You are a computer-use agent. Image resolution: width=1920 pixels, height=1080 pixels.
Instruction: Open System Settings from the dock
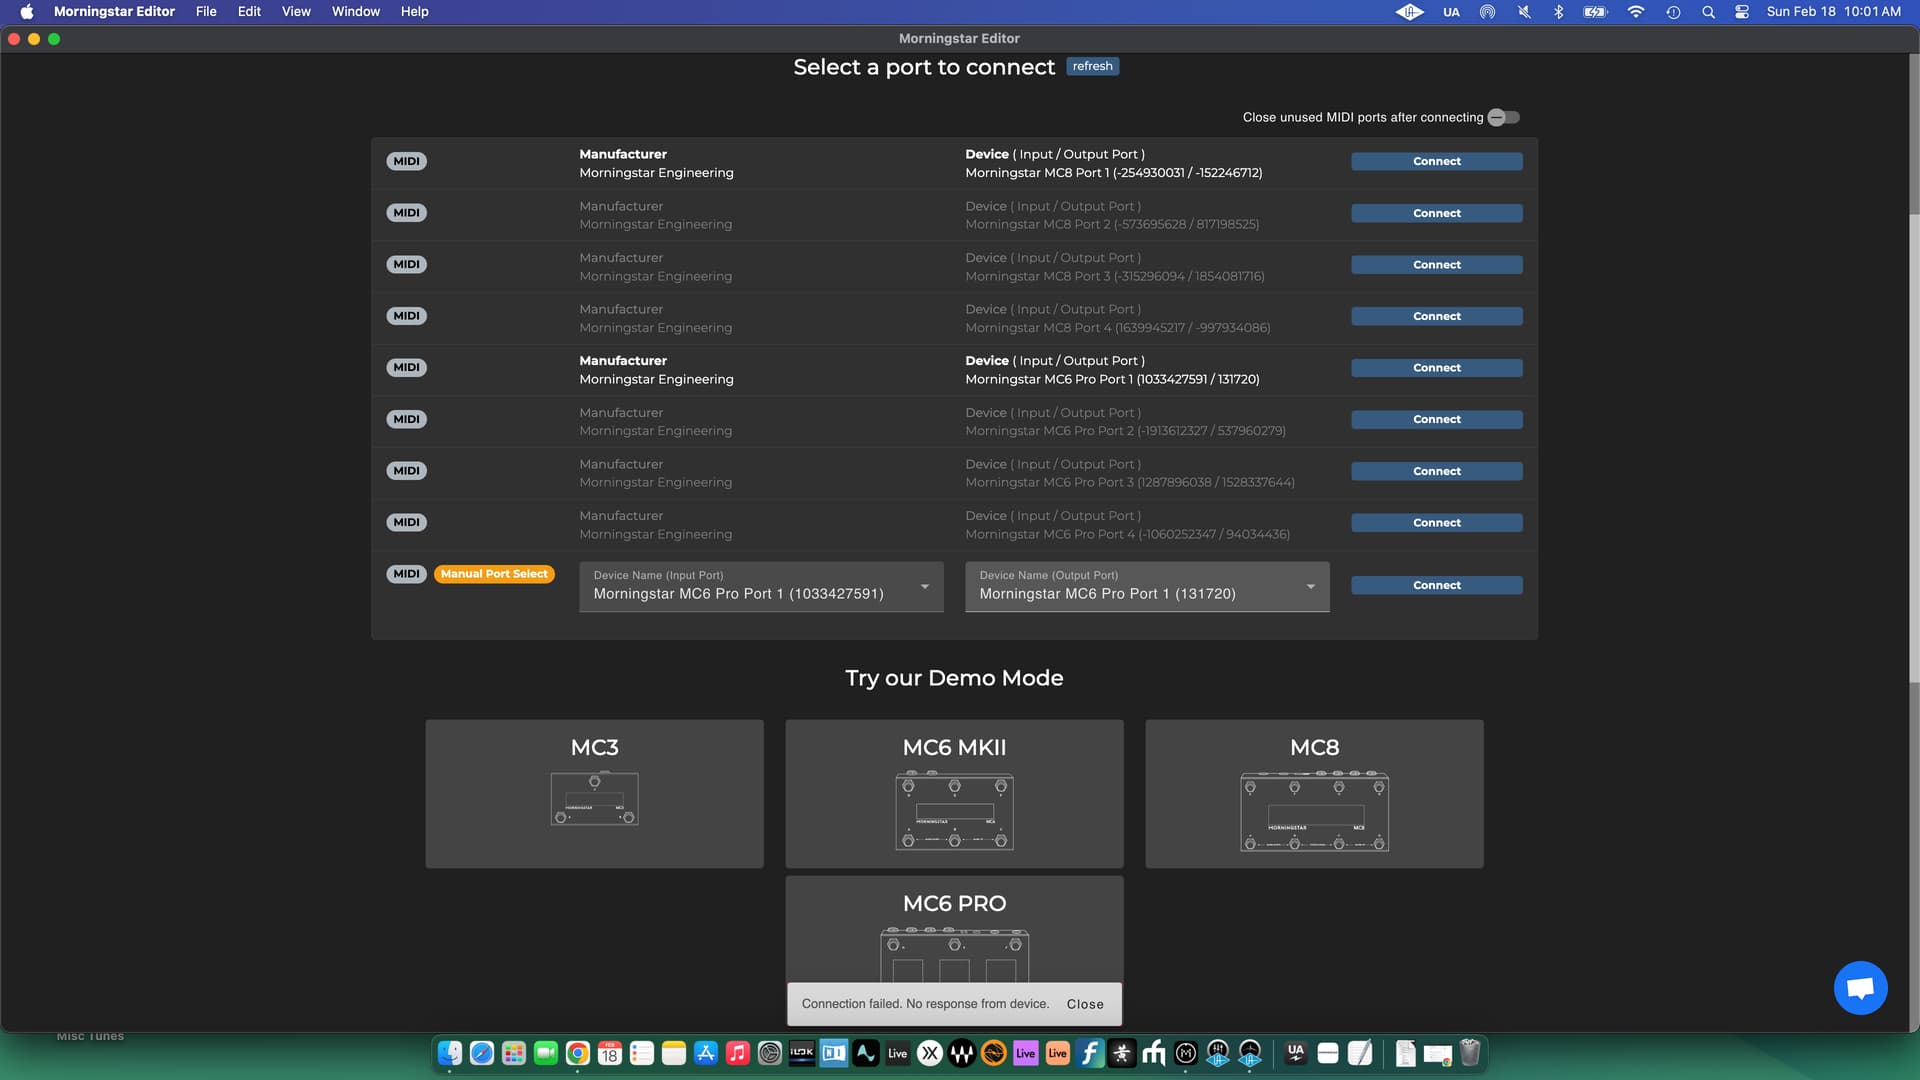(770, 1053)
